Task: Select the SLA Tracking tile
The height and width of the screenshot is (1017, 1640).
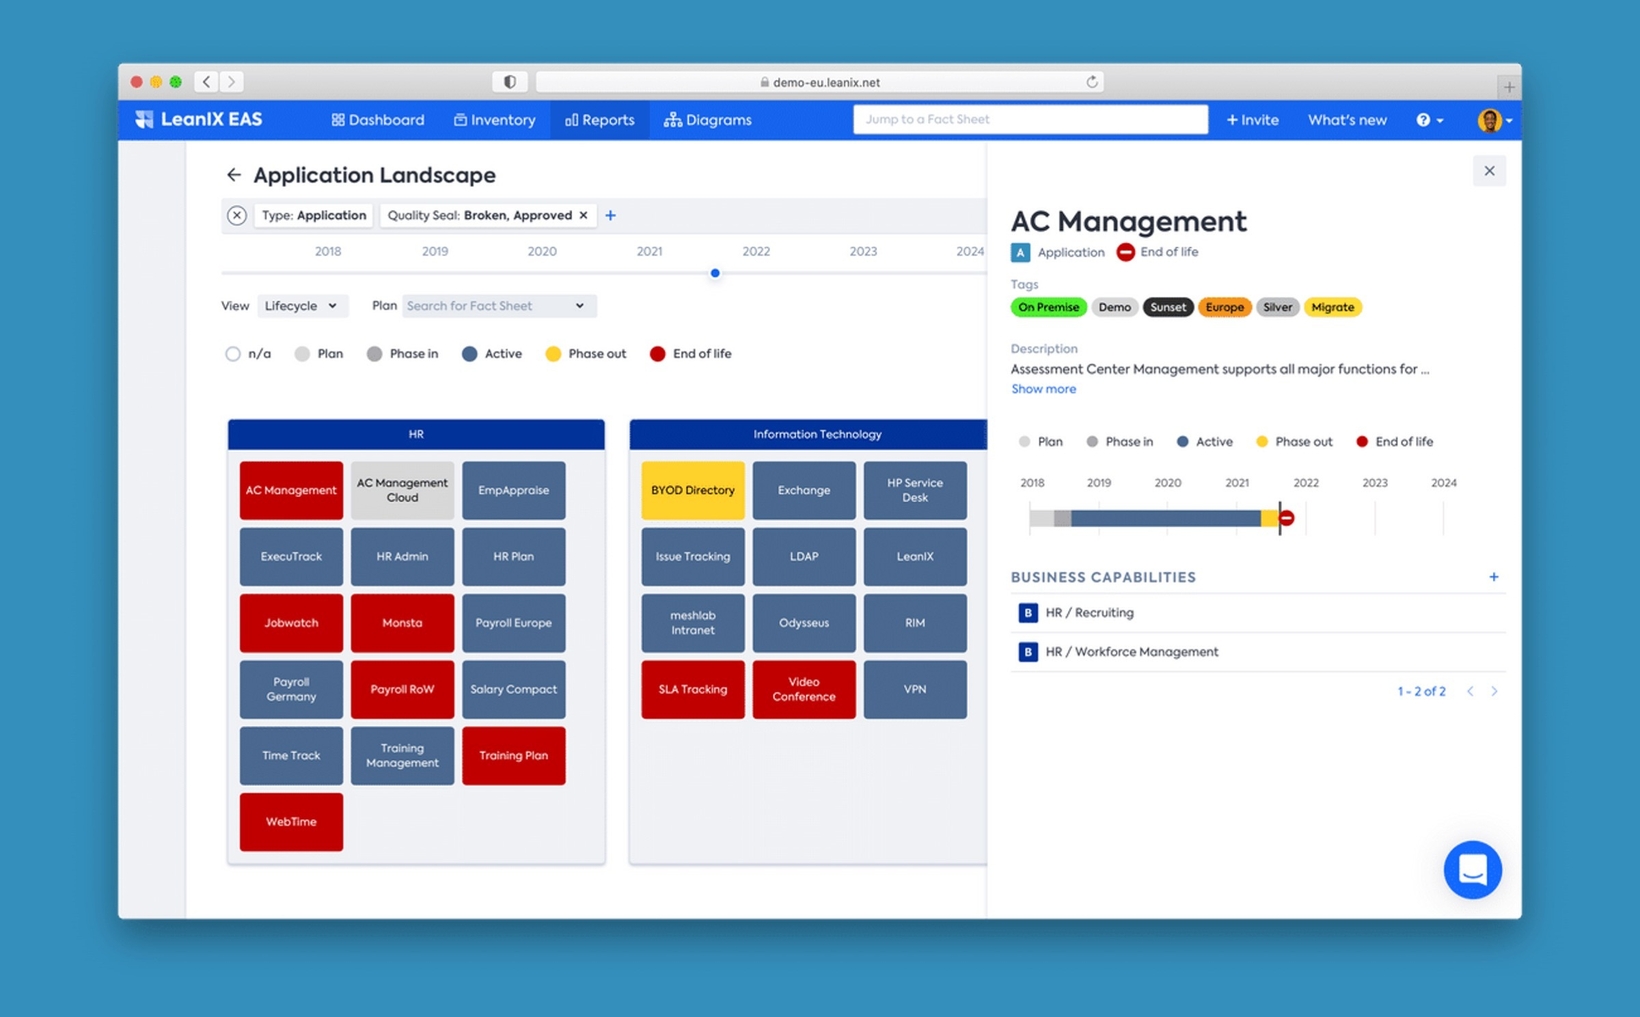Action: [693, 689]
